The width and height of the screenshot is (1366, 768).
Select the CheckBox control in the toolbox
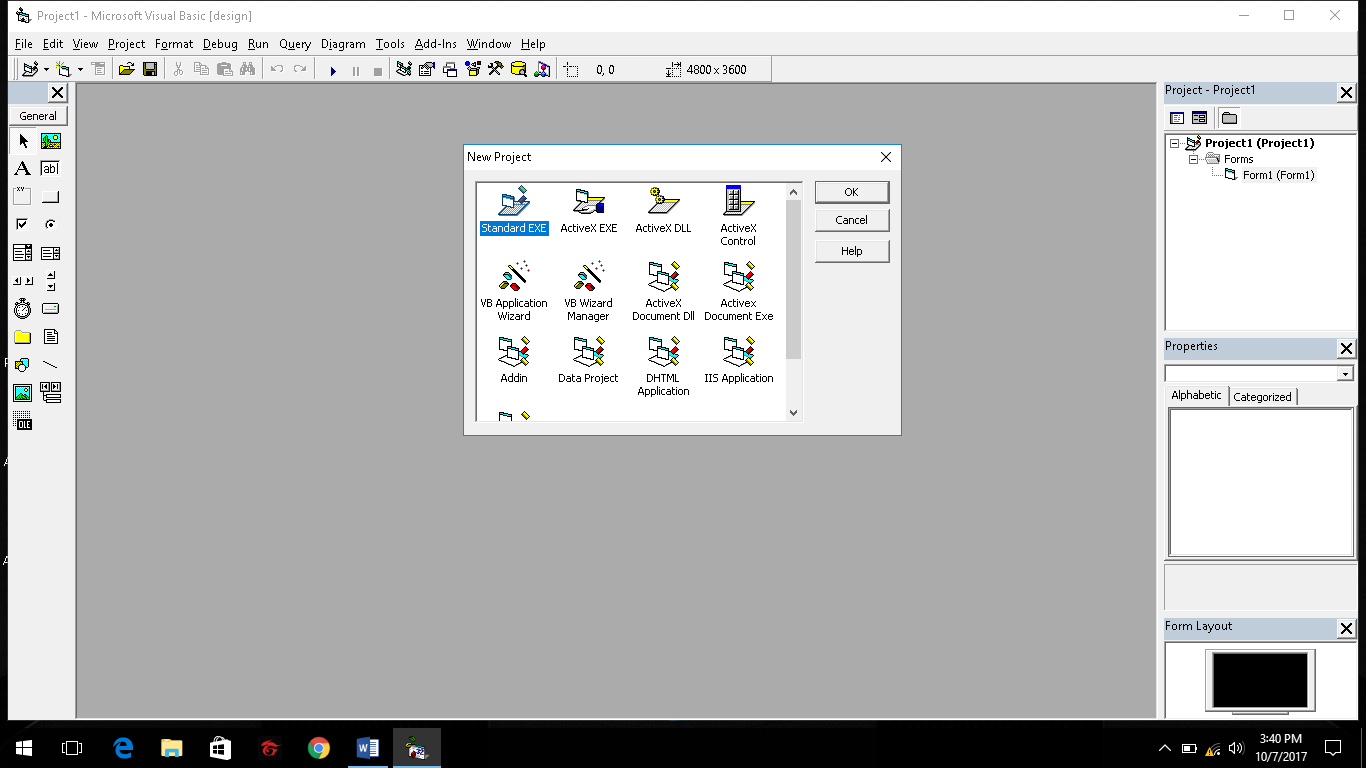(22, 224)
